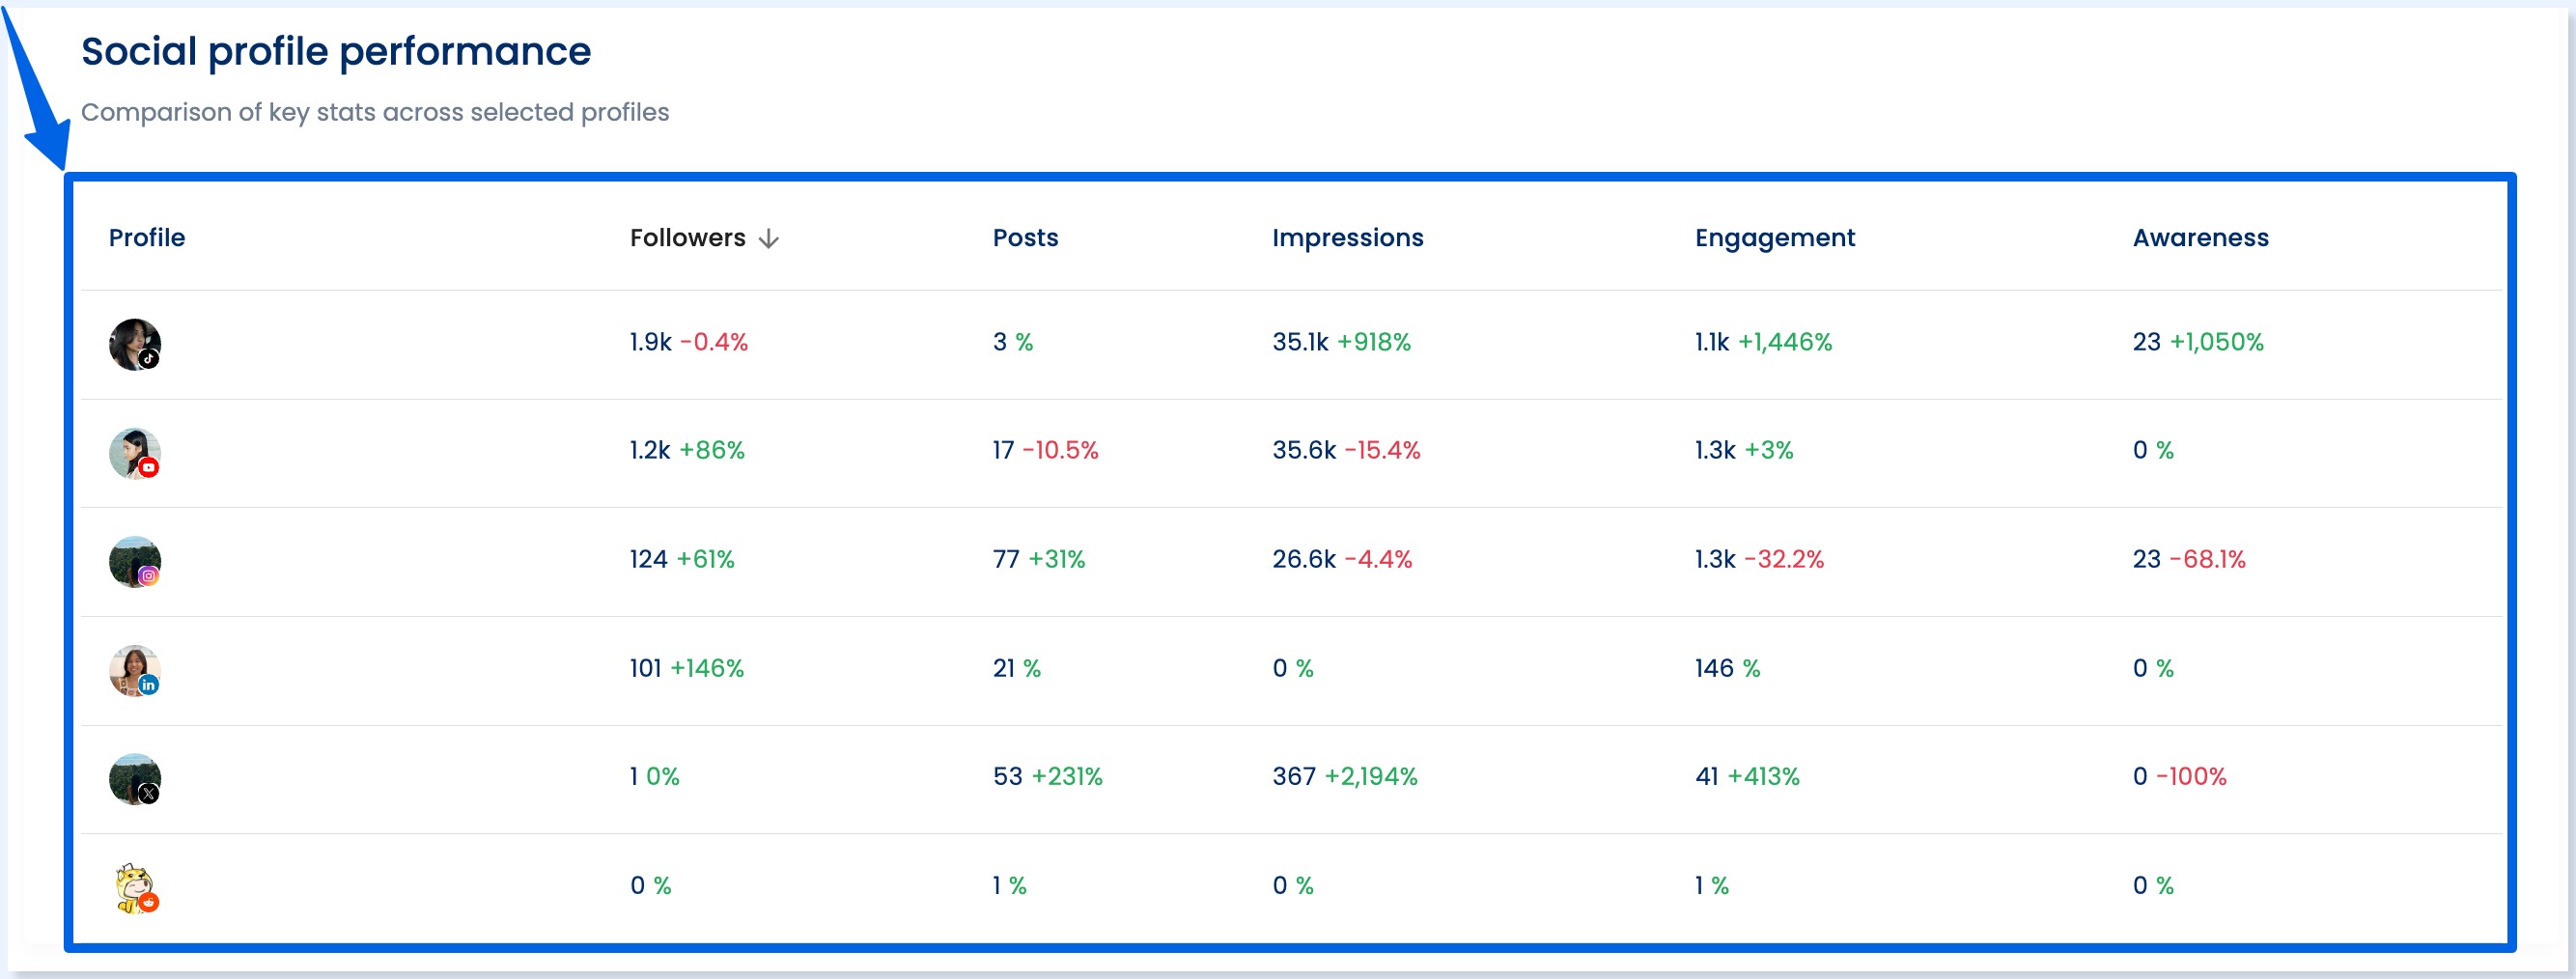Click the YouTube profile avatar photo
The image size is (2576, 979).
click(133, 452)
